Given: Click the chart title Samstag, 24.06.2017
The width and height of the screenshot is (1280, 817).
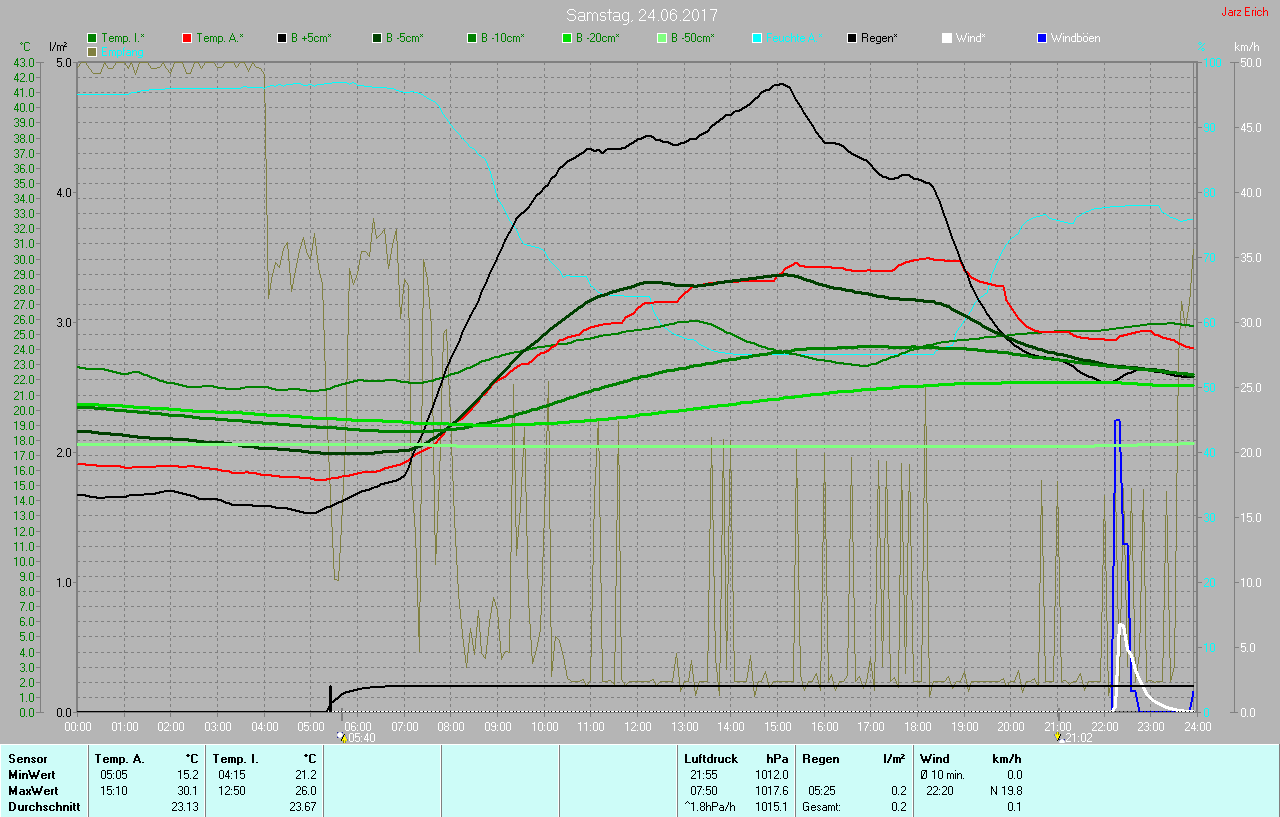Looking at the screenshot, I should click(x=641, y=15).
